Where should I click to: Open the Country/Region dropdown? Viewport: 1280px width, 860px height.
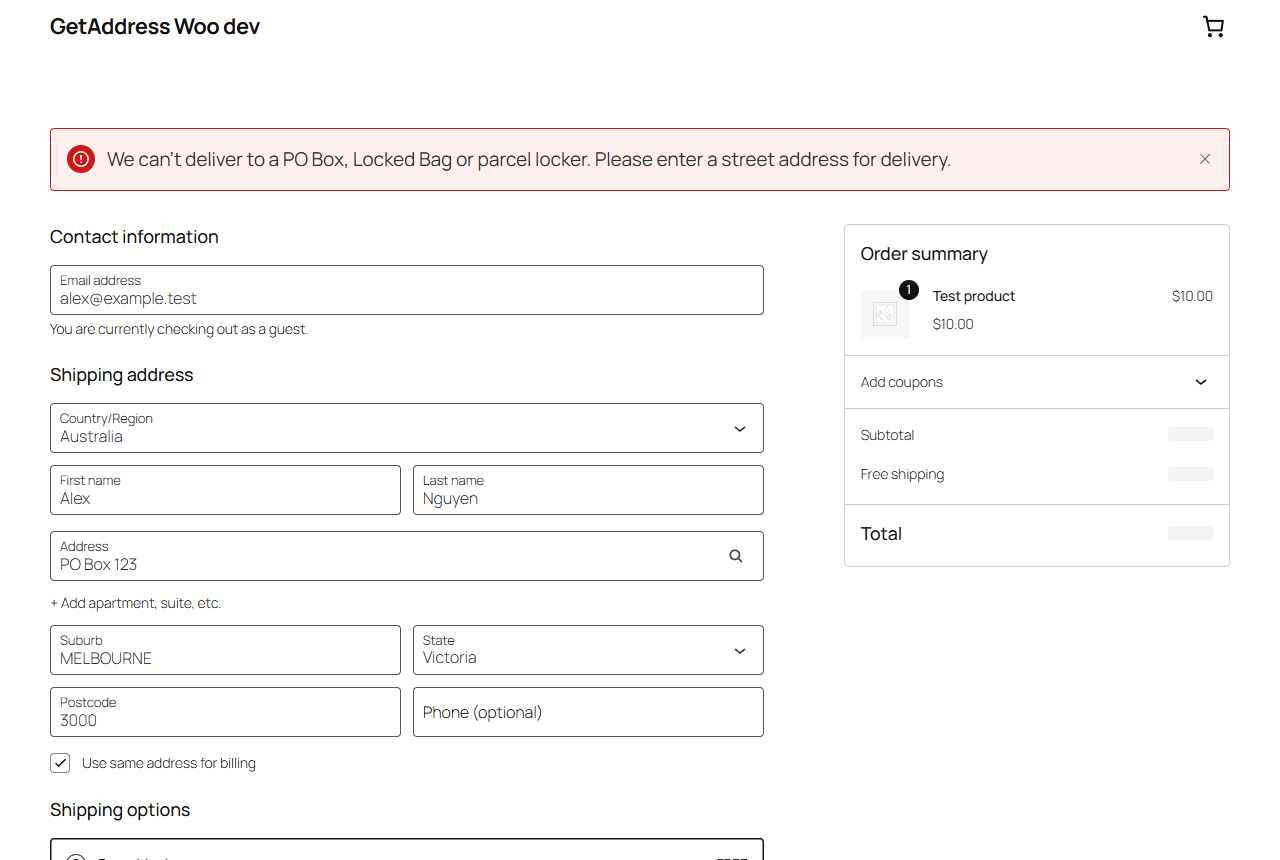(407, 428)
